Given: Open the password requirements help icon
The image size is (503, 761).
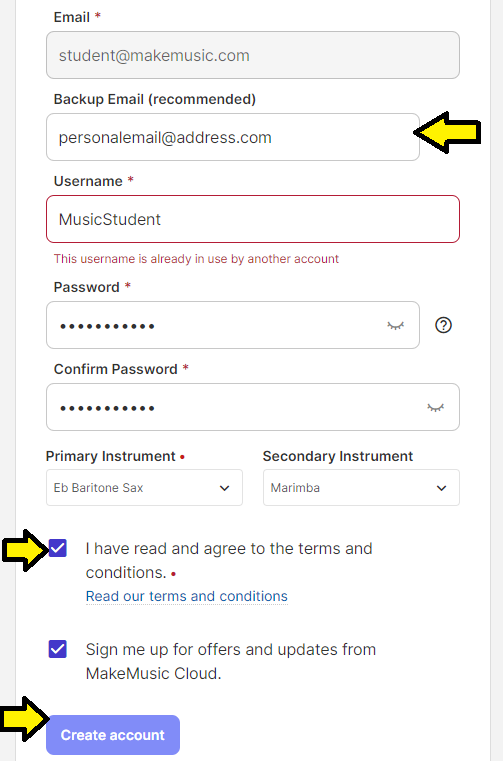Looking at the screenshot, I should click(443, 325).
